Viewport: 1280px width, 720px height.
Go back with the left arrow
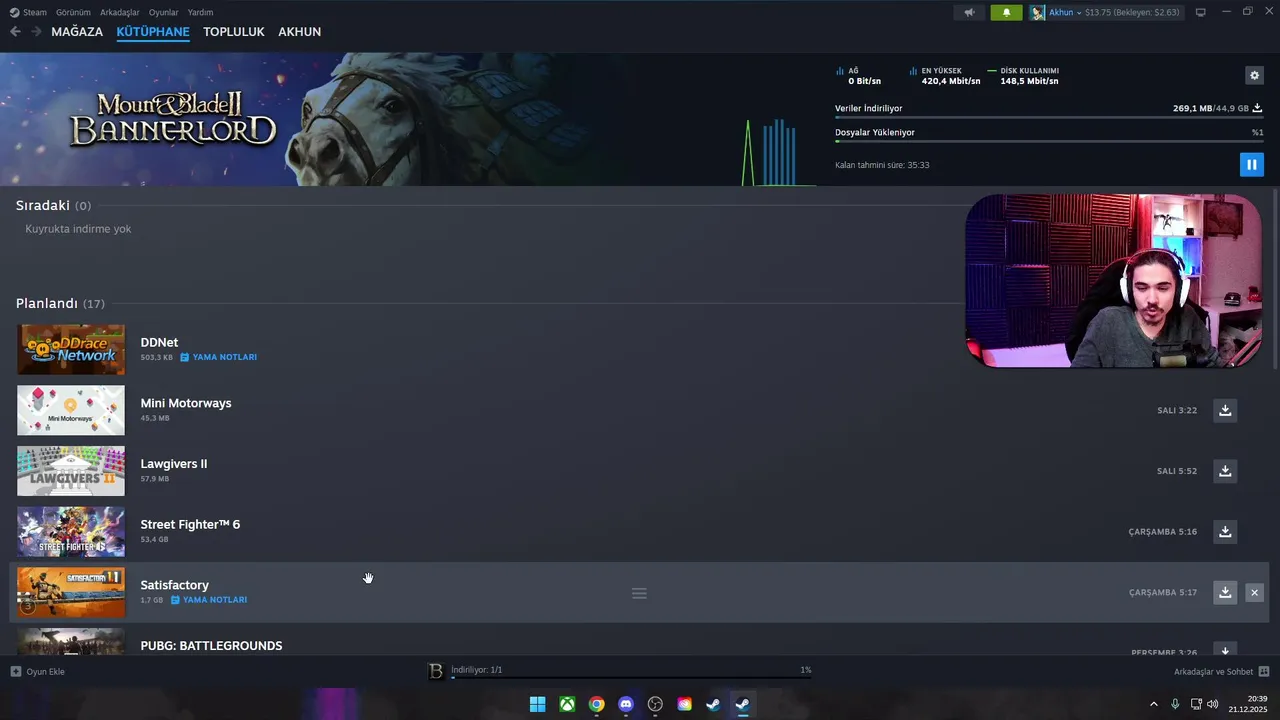[15, 32]
